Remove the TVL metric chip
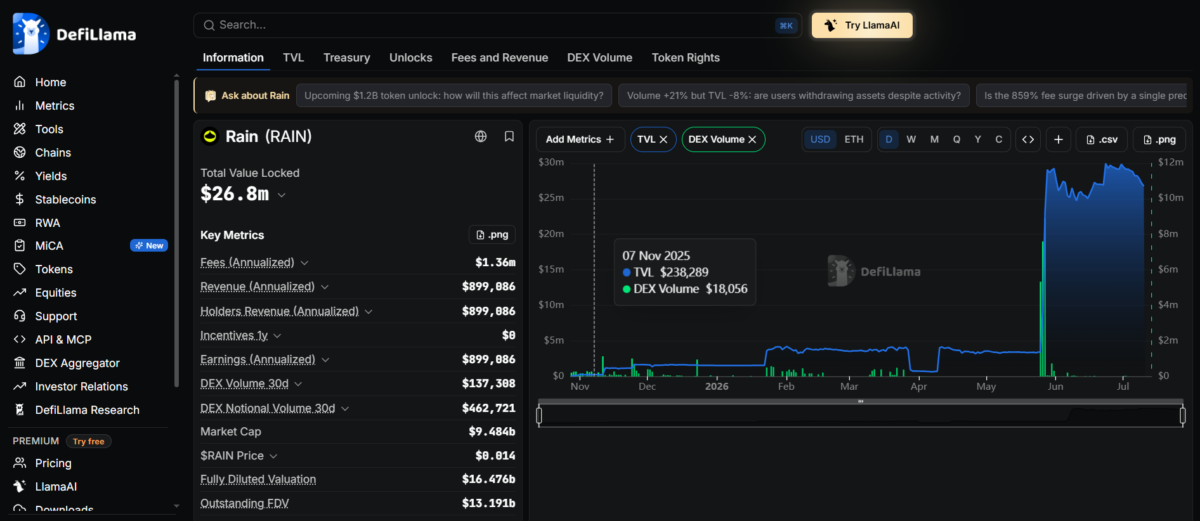 click(x=663, y=140)
